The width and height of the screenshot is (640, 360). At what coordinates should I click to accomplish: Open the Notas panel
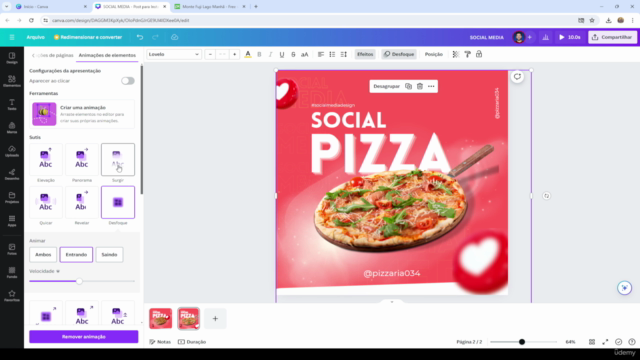160,342
